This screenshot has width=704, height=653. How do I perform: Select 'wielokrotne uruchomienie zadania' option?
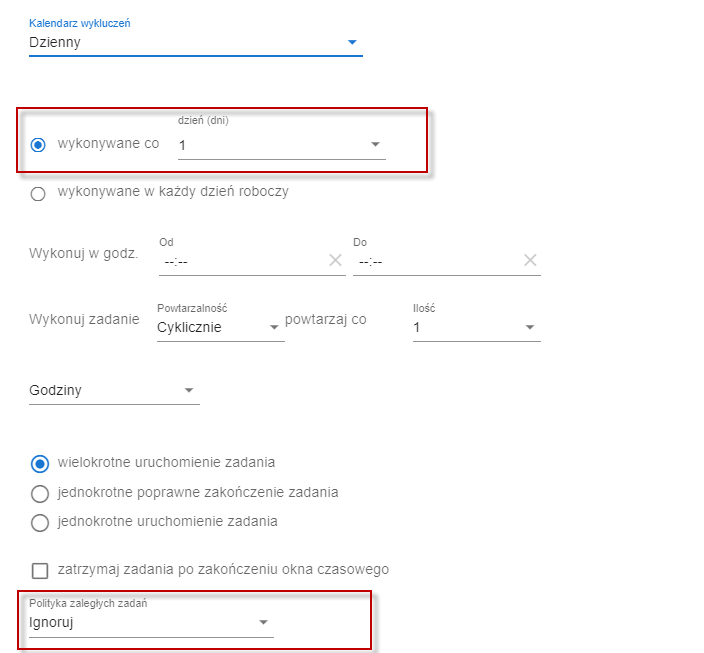tap(40, 463)
